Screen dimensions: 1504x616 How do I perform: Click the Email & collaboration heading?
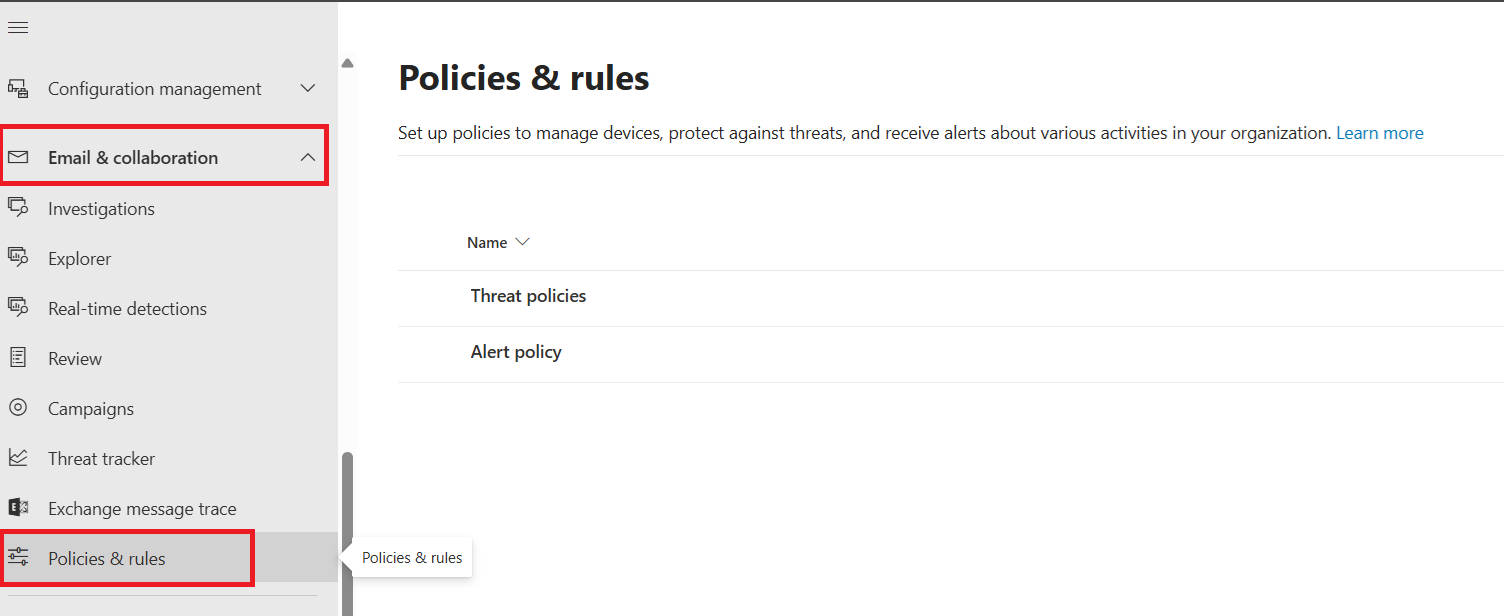tap(133, 158)
